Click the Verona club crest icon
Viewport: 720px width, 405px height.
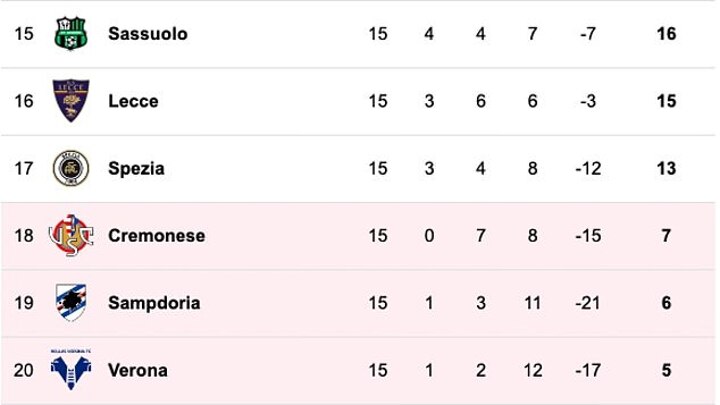point(70,370)
